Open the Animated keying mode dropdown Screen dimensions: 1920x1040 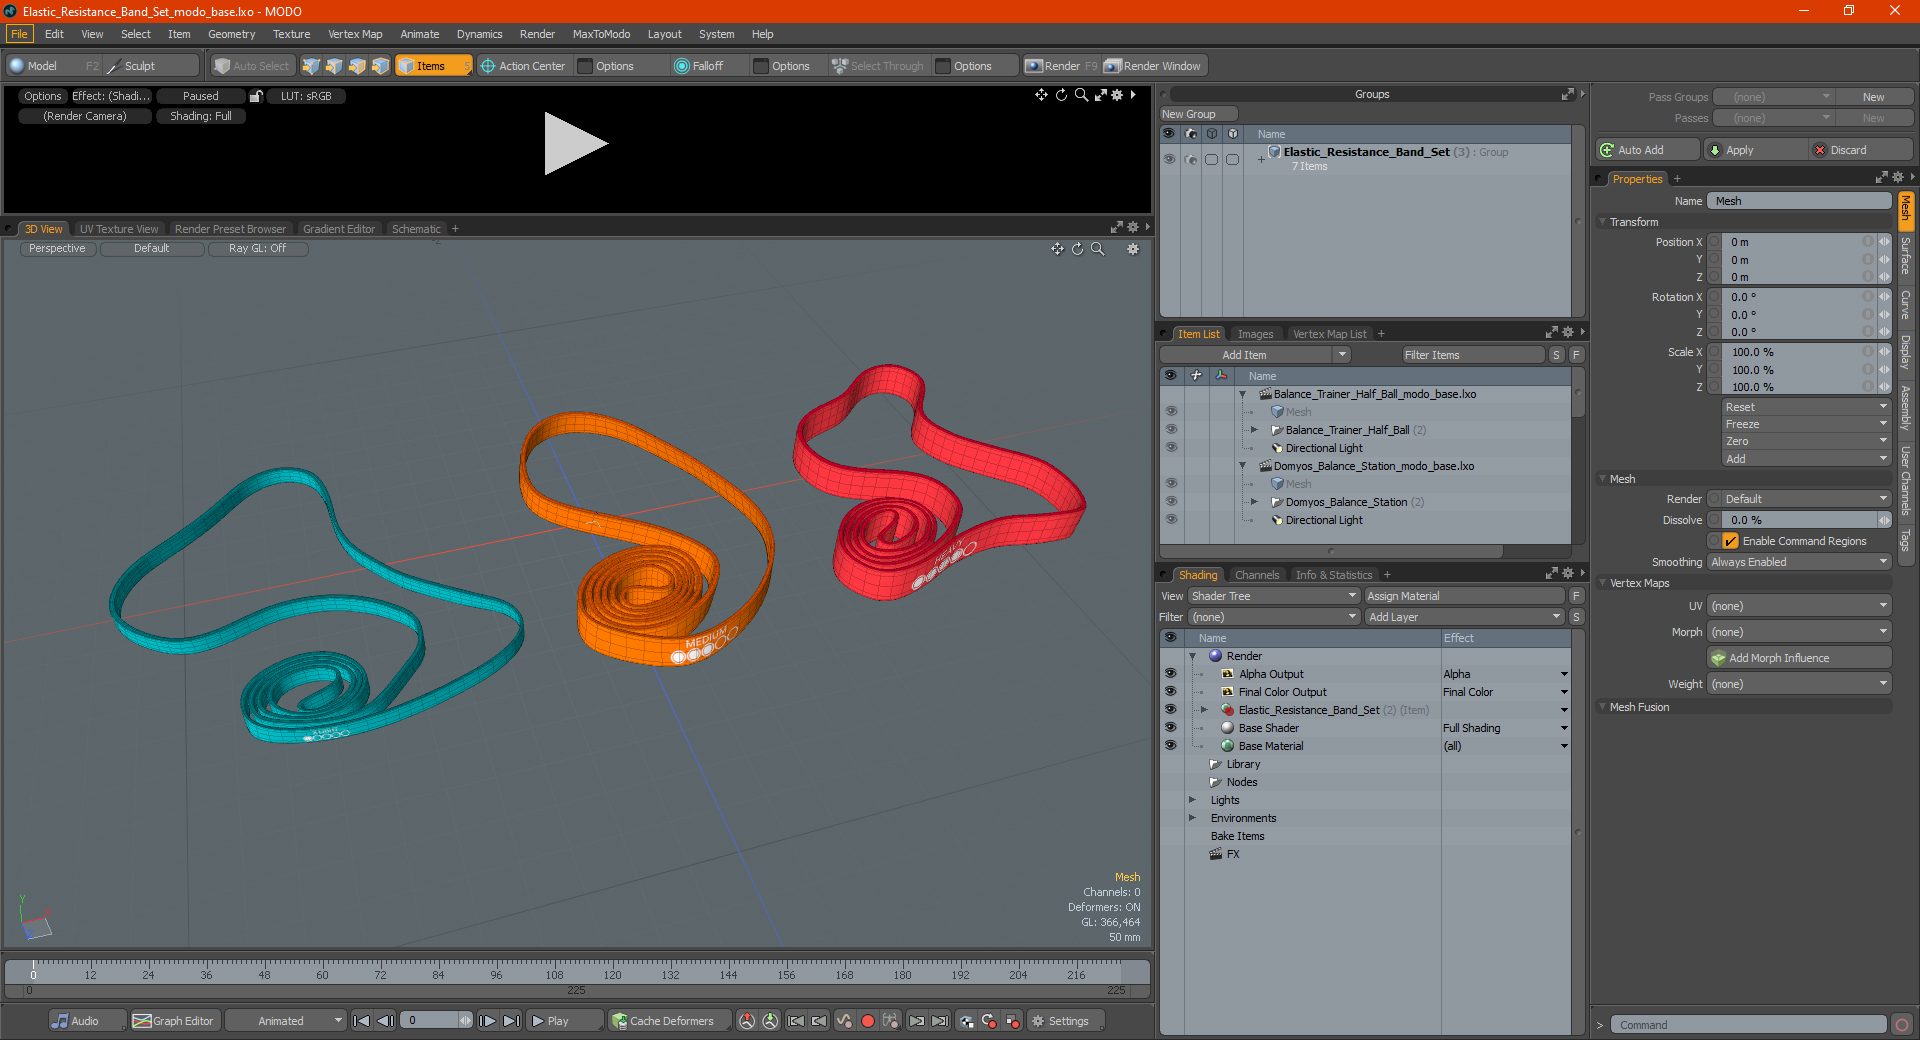[286, 1021]
